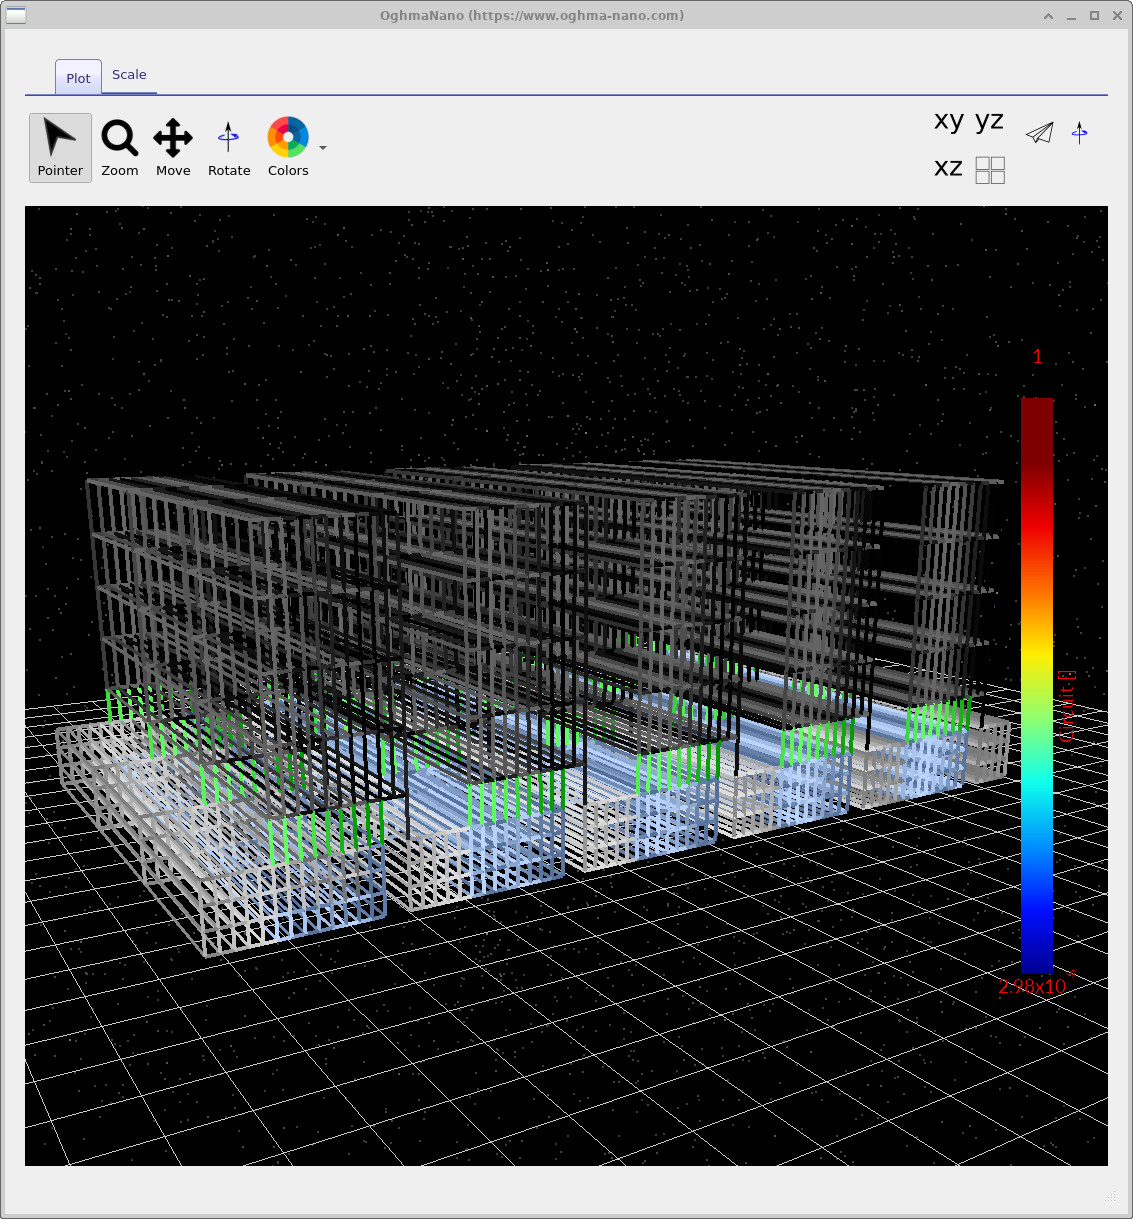Activate the Zoom tool
1133x1219 pixels.
tap(119, 147)
